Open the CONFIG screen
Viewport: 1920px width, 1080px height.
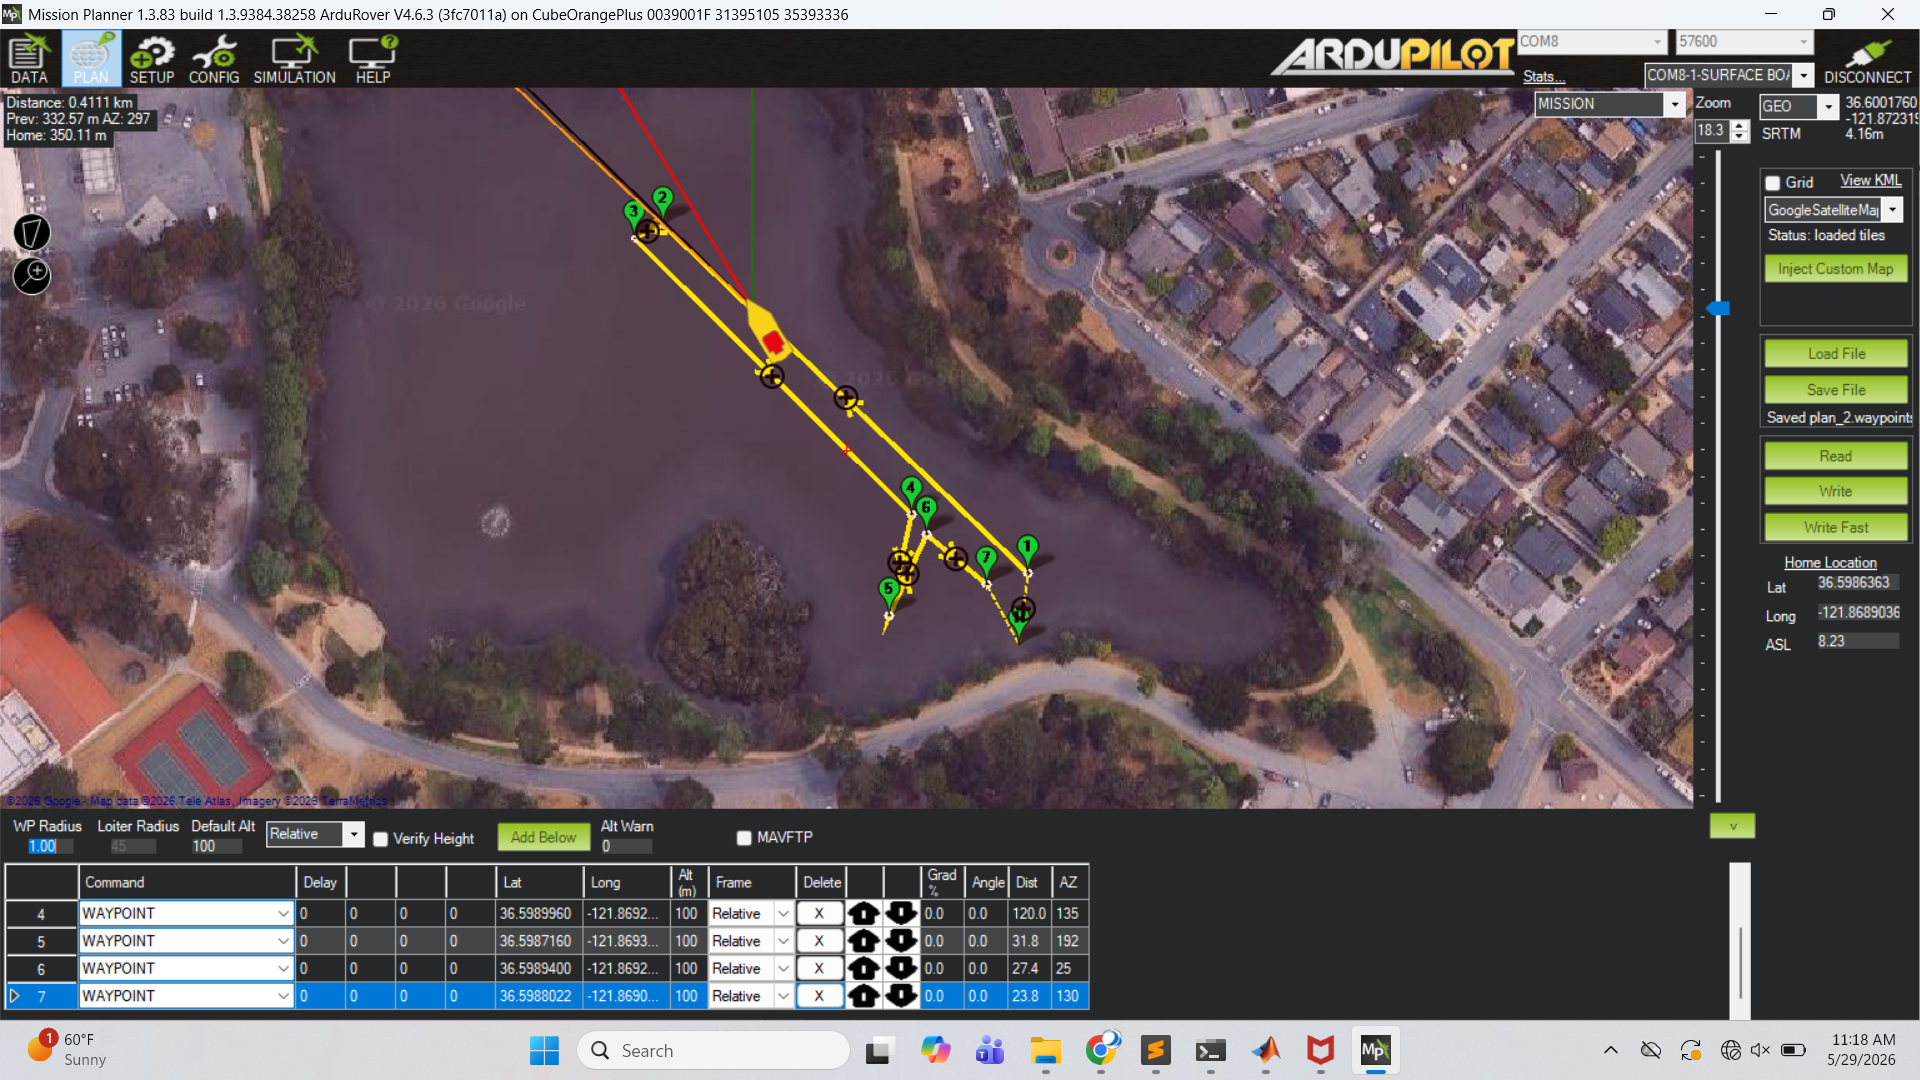(214, 59)
